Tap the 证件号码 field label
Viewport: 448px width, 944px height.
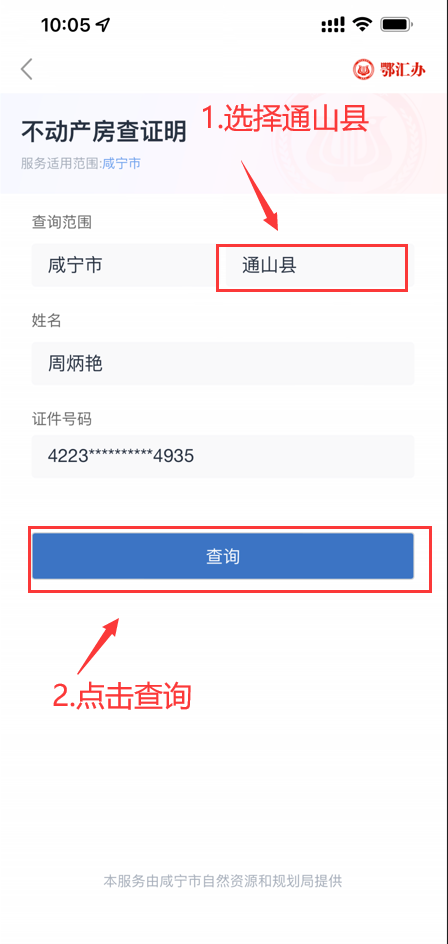click(62, 419)
